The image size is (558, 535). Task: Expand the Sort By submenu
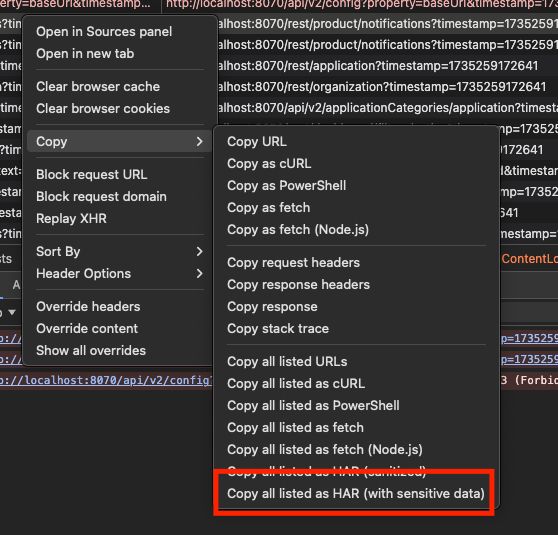click(120, 252)
